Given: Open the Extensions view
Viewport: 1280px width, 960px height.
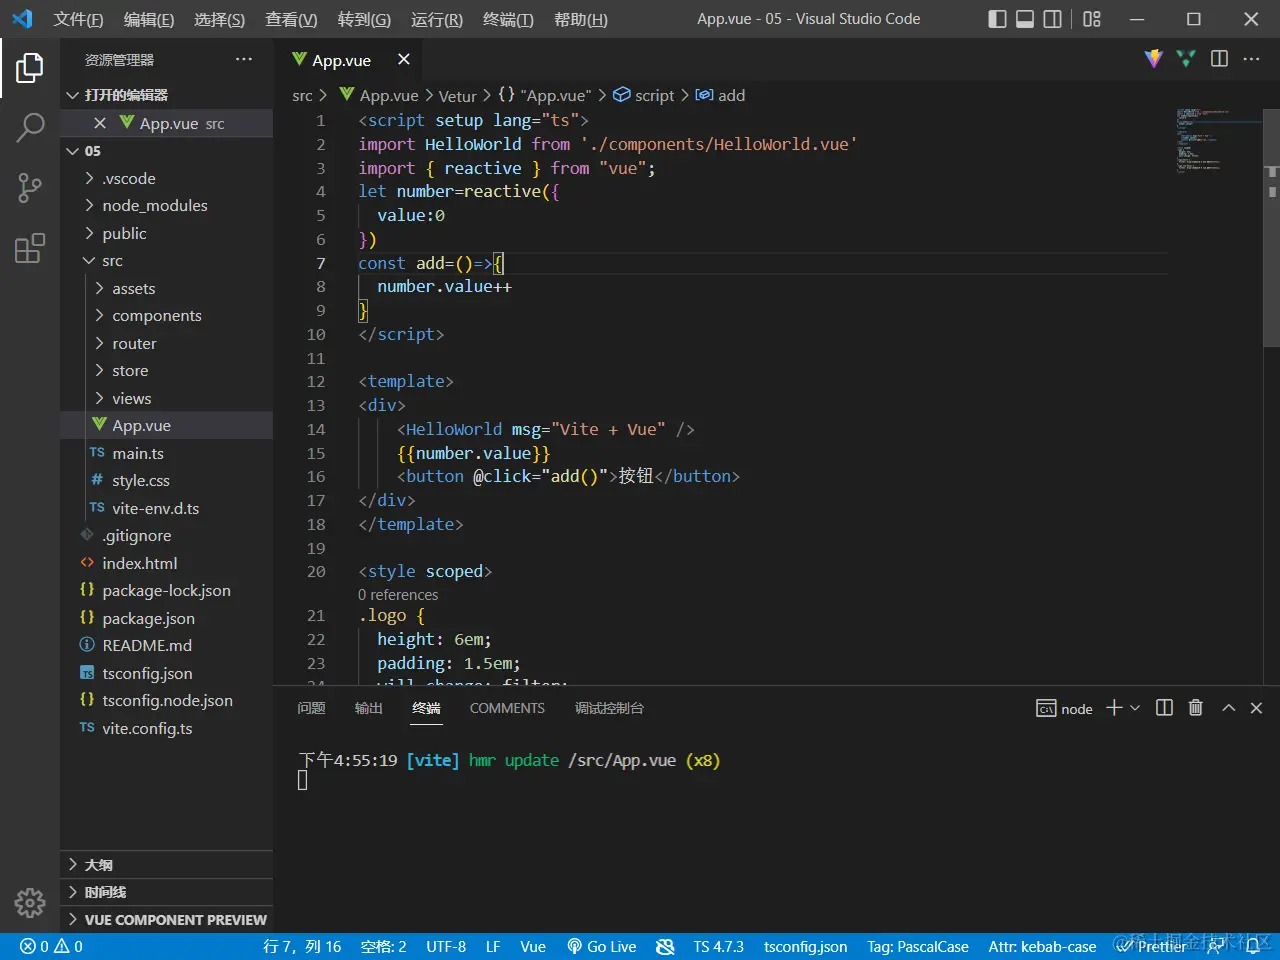Looking at the screenshot, I should (30, 248).
